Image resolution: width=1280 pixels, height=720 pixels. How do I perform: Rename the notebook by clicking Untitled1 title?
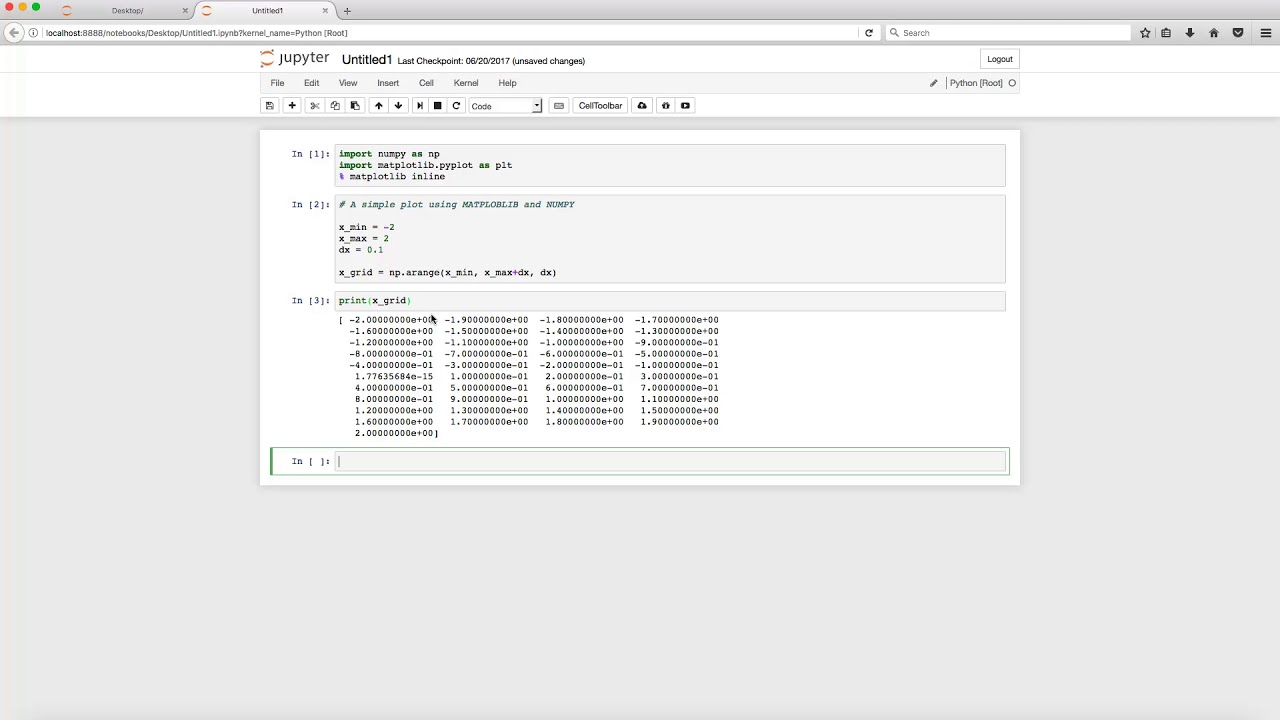point(367,60)
